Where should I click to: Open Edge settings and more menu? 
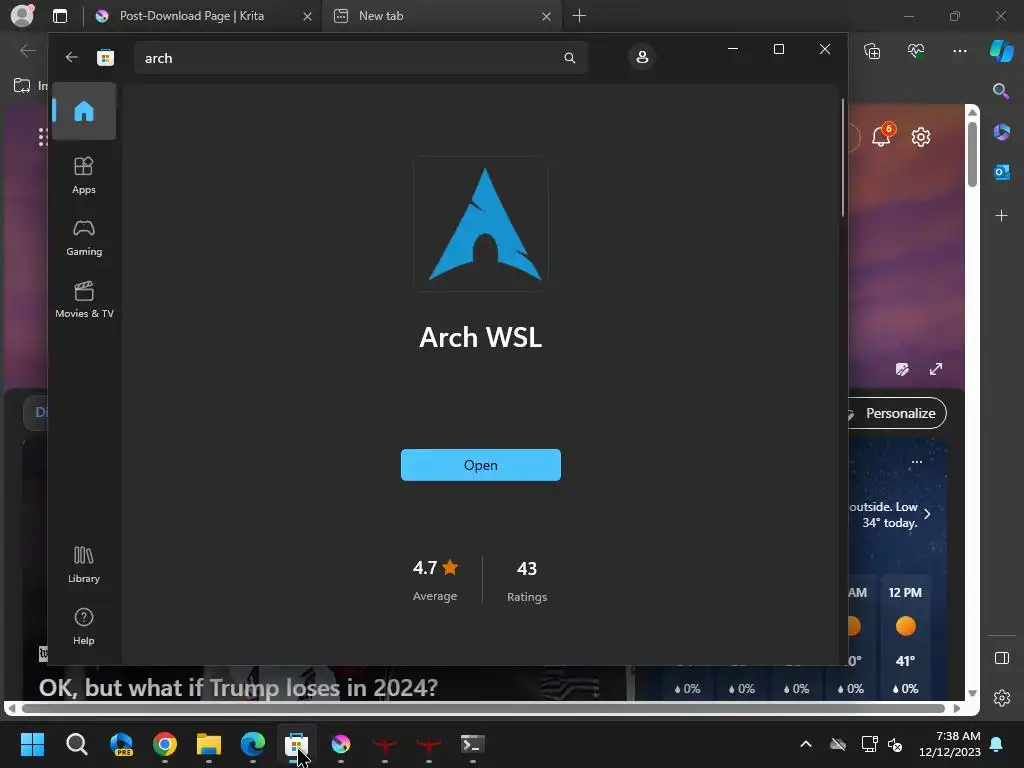(x=959, y=51)
